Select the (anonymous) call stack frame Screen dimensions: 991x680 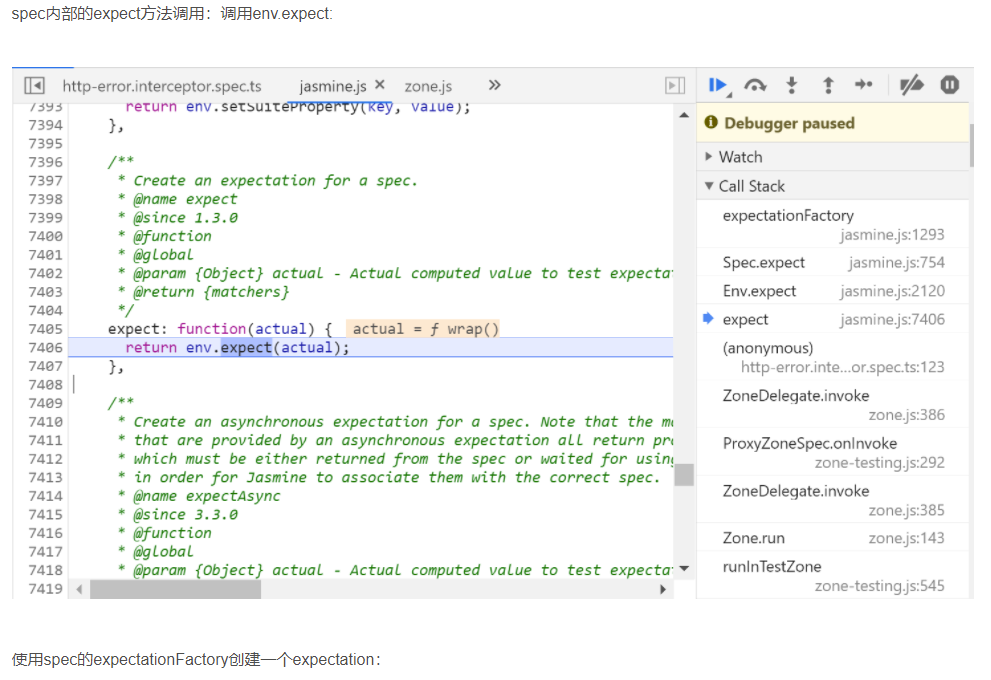(x=833, y=357)
